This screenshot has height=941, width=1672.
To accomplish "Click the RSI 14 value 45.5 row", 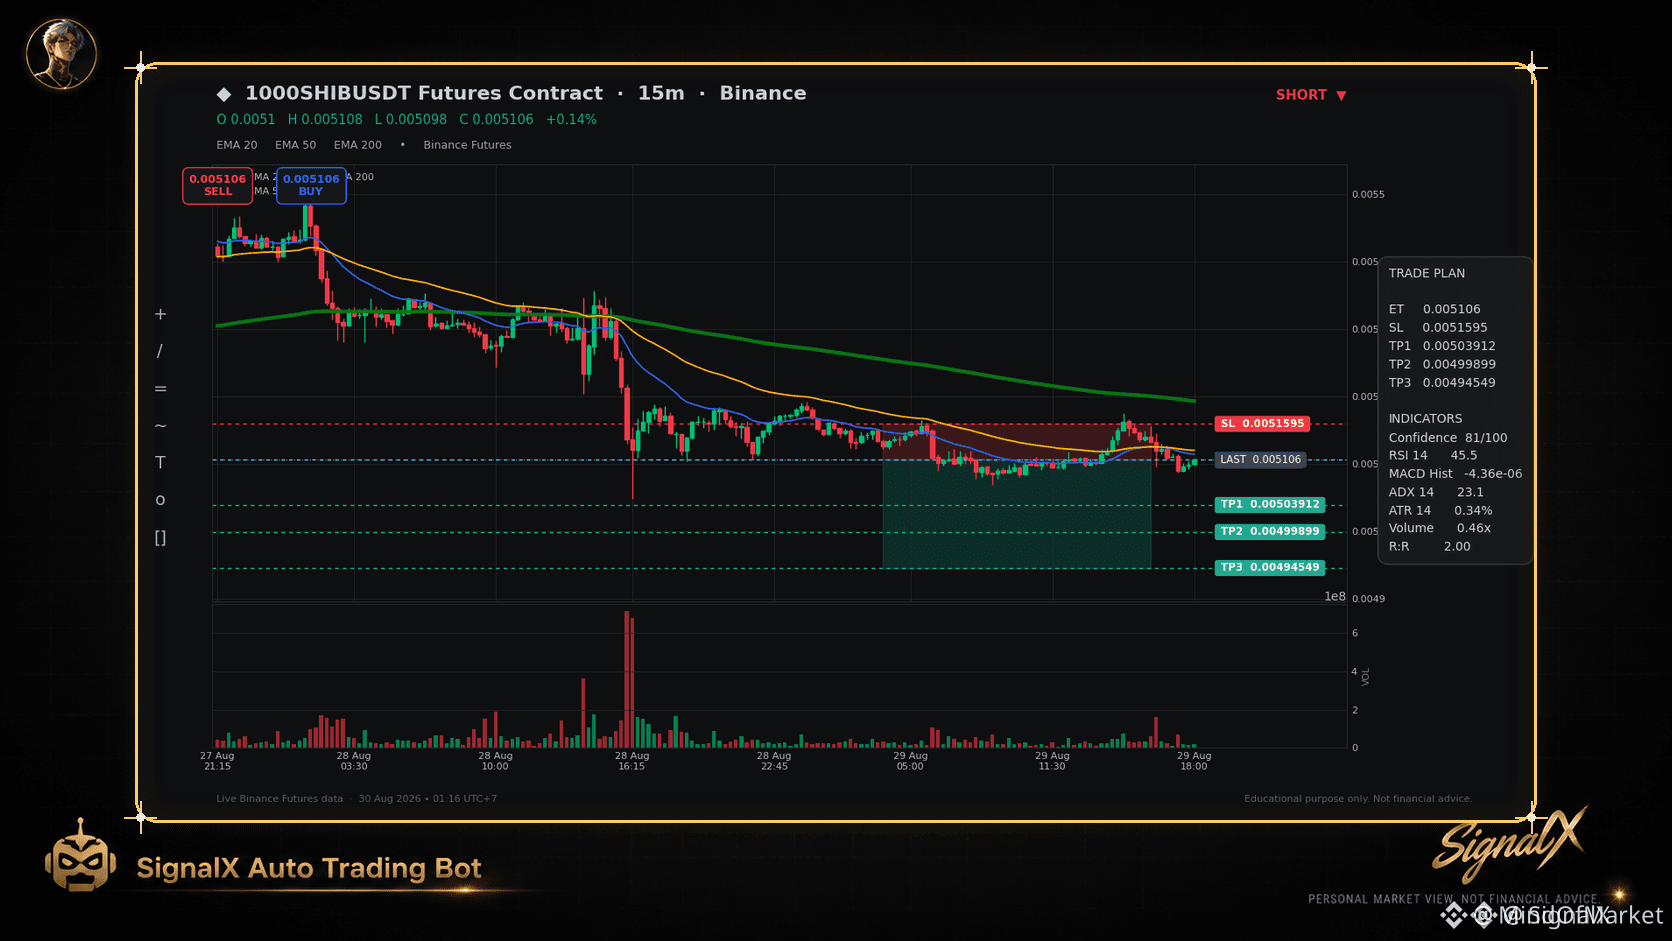I will (x=1433, y=456).
